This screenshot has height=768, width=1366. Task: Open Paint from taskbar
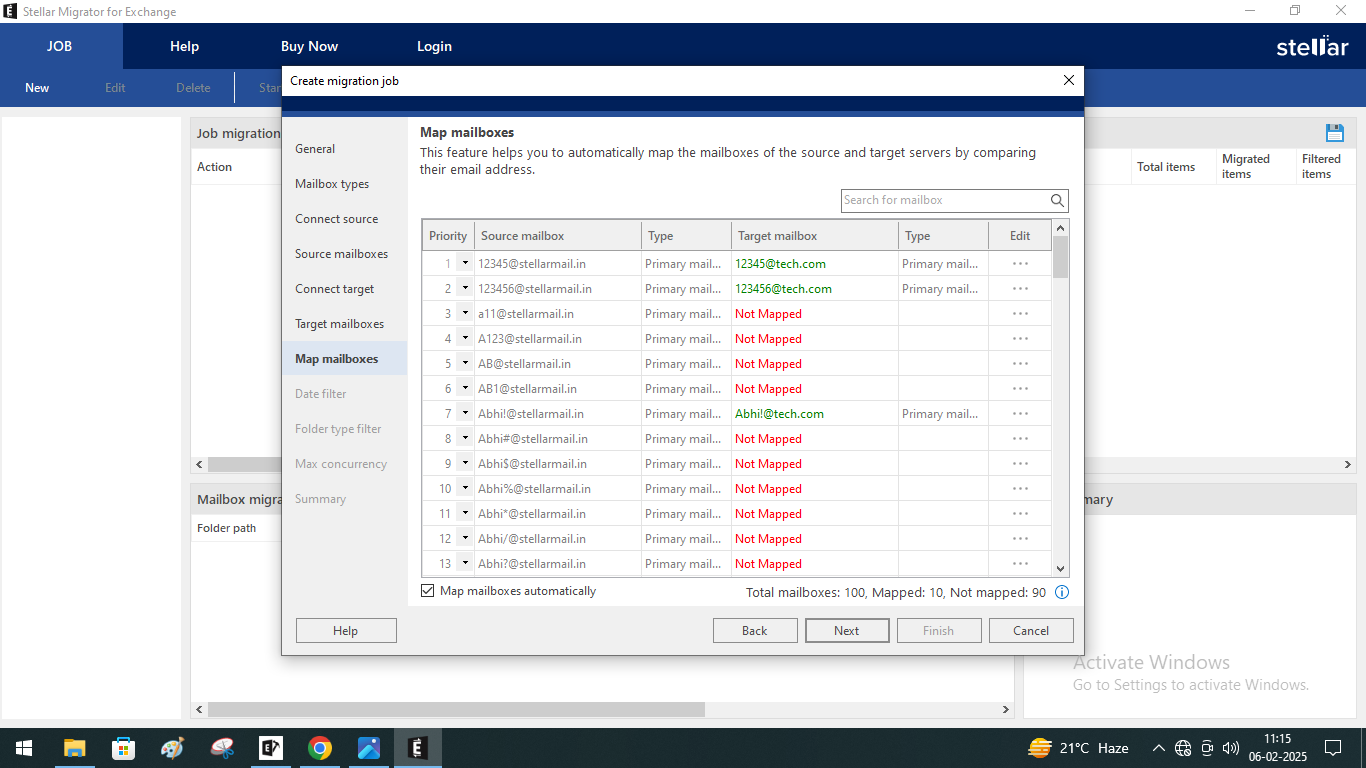point(172,748)
